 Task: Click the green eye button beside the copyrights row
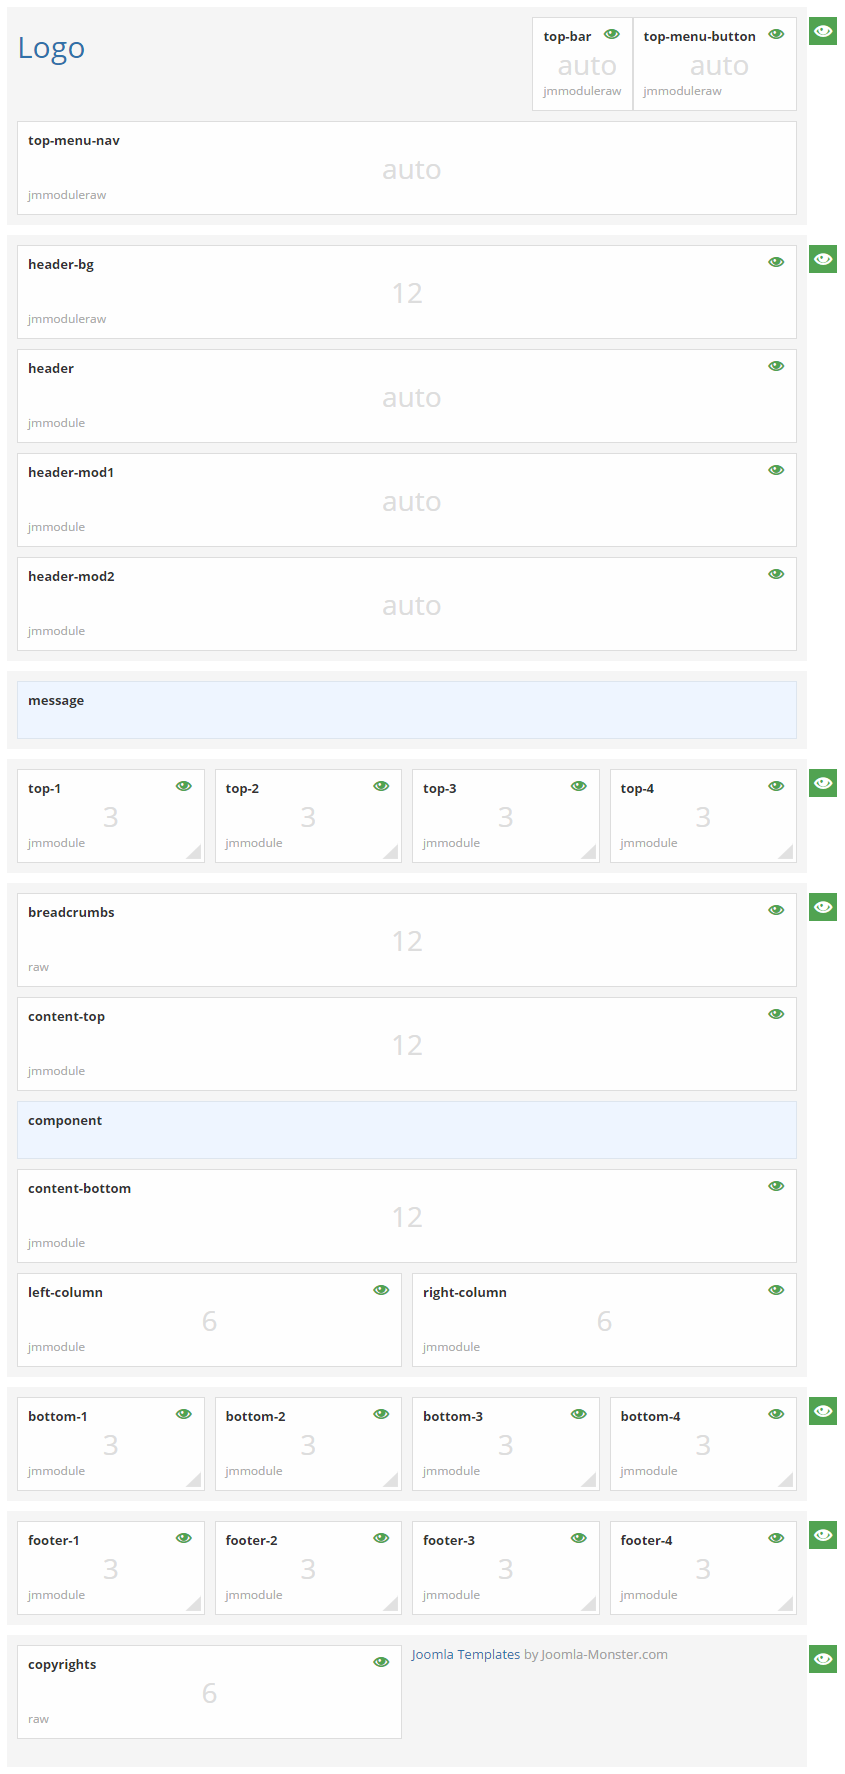pyautogui.click(x=822, y=1659)
